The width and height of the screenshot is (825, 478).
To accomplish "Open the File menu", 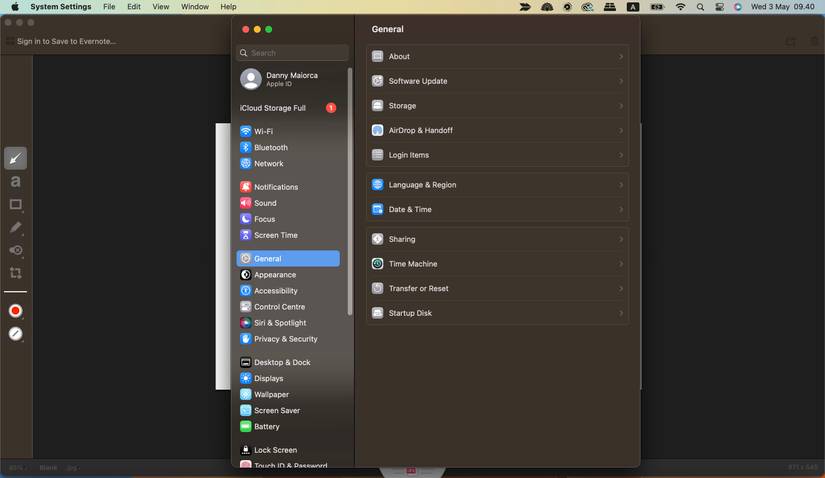I will pyautogui.click(x=109, y=6).
